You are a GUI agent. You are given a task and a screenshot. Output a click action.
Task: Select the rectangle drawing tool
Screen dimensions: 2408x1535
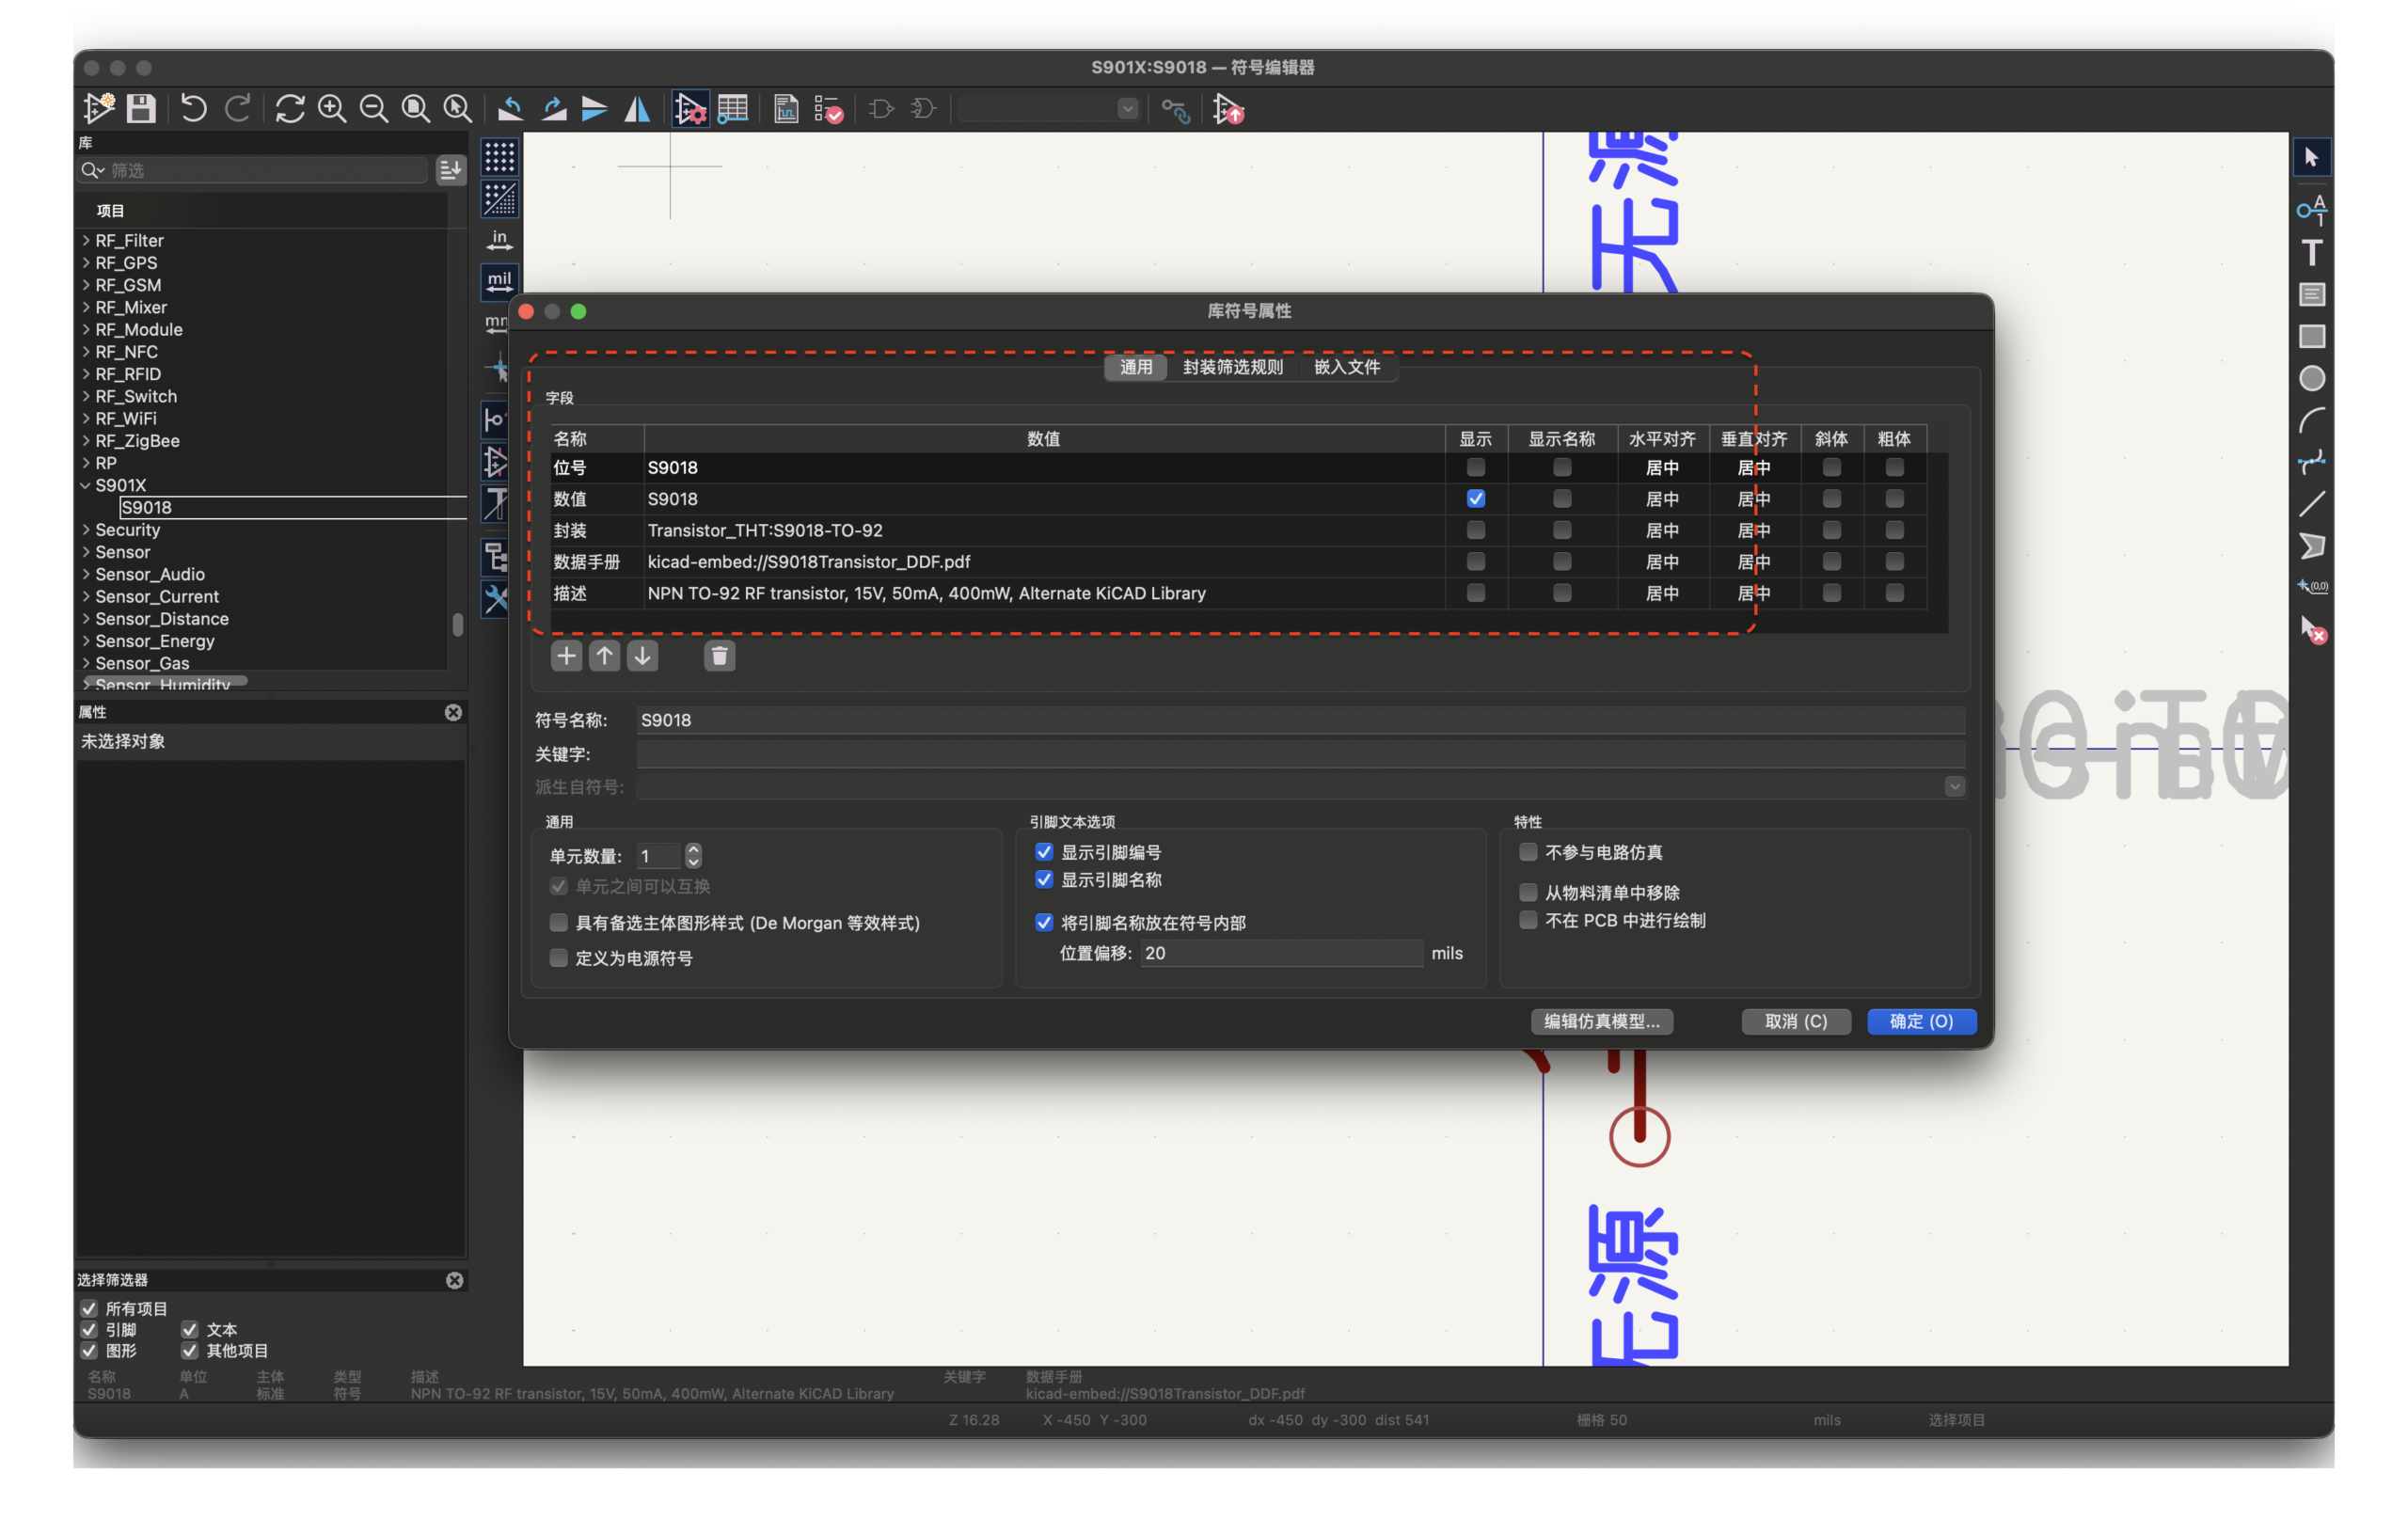click(2311, 337)
